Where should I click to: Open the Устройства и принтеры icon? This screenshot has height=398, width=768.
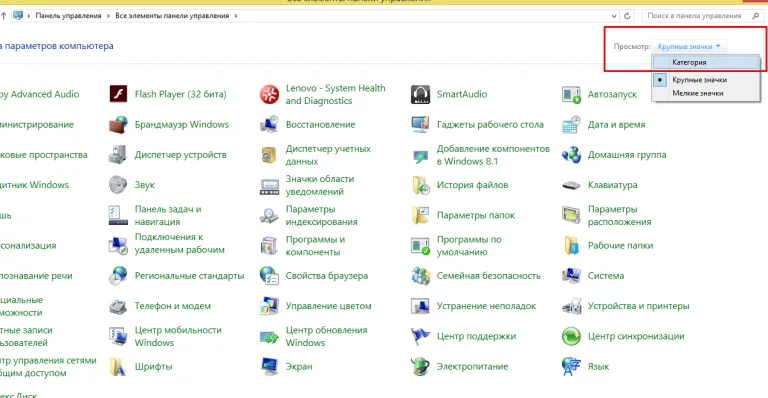tap(571, 306)
